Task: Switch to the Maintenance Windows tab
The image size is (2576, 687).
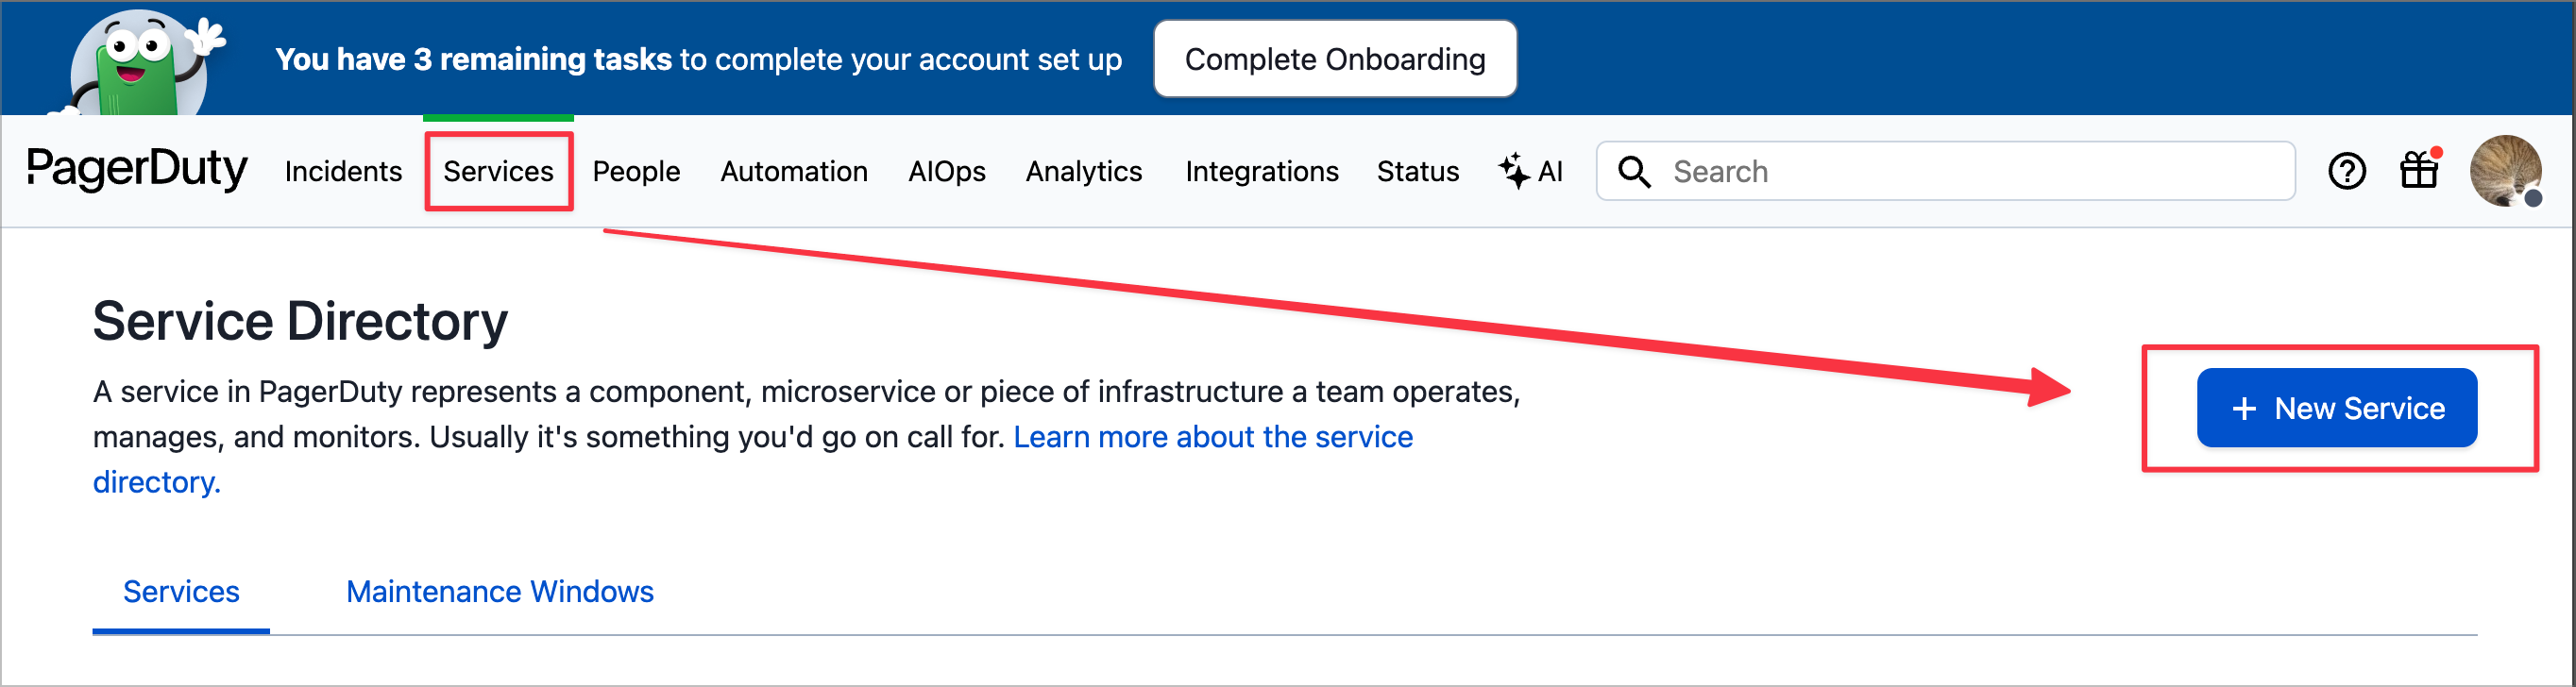Action: pos(499,591)
